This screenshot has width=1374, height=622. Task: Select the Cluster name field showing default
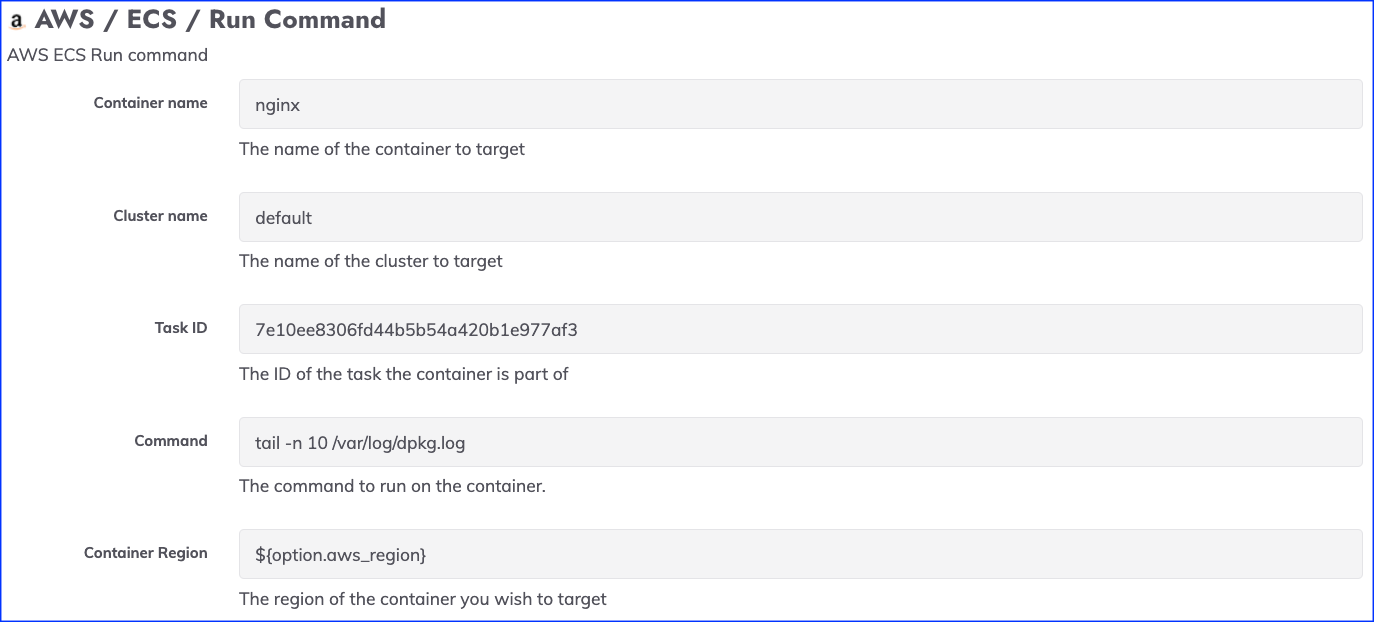click(800, 217)
